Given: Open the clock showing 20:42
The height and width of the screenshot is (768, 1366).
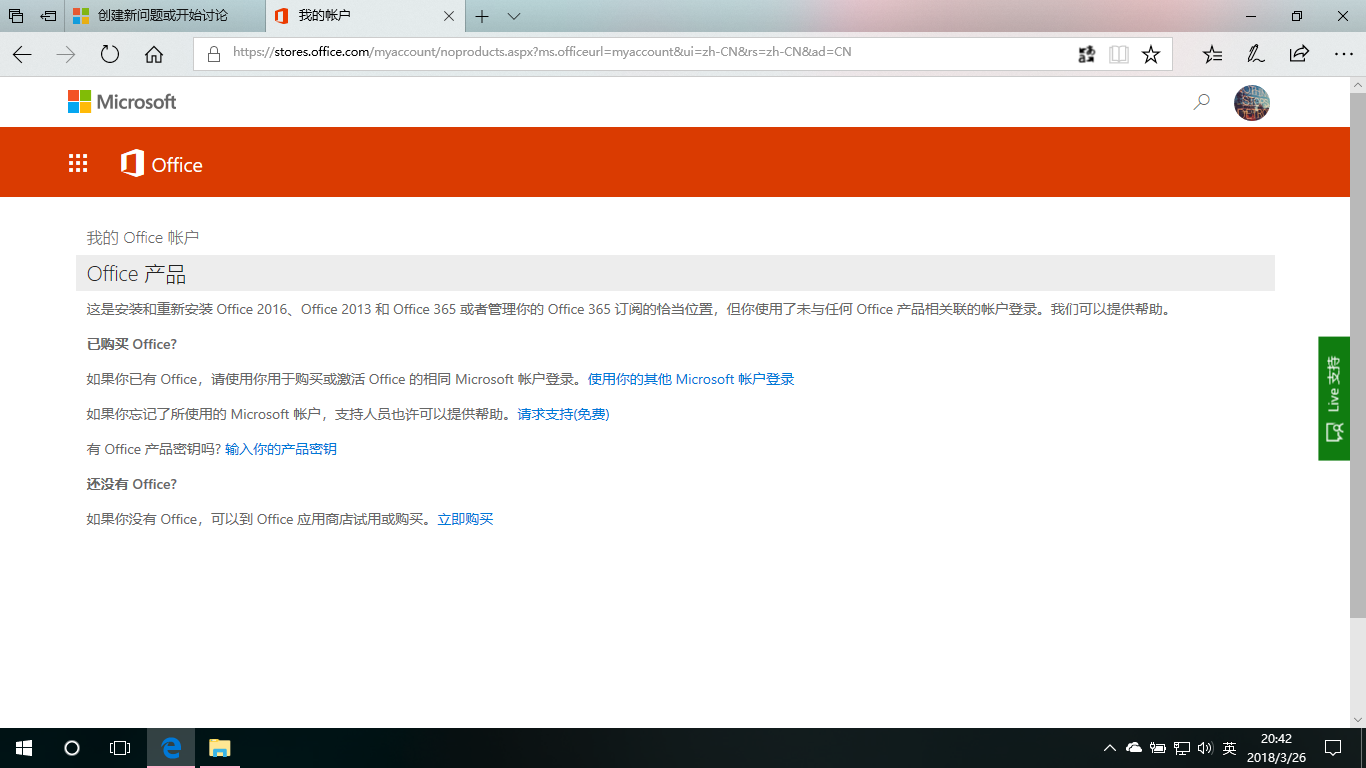Looking at the screenshot, I should 1276,748.
